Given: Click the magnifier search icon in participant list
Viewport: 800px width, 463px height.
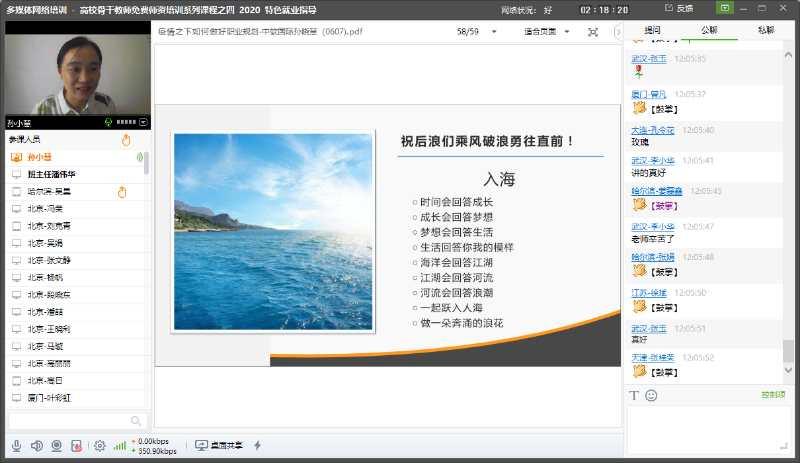Looking at the screenshot, I should click(x=136, y=421).
